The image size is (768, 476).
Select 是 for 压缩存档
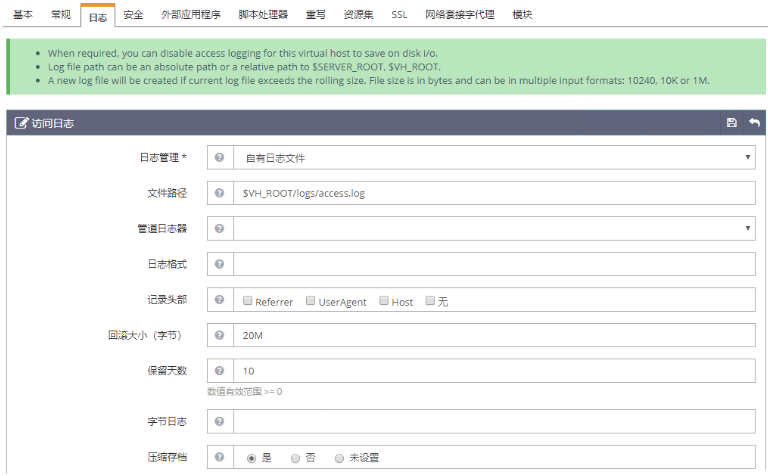[x=251, y=458]
